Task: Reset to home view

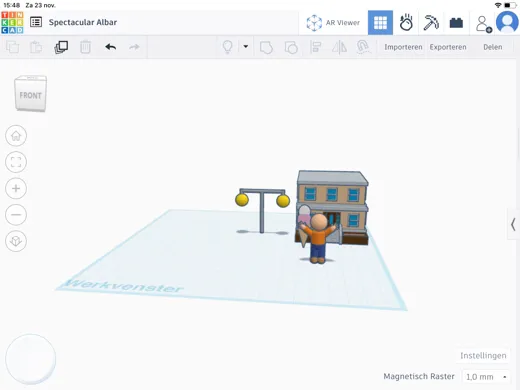Action: [x=16, y=136]
